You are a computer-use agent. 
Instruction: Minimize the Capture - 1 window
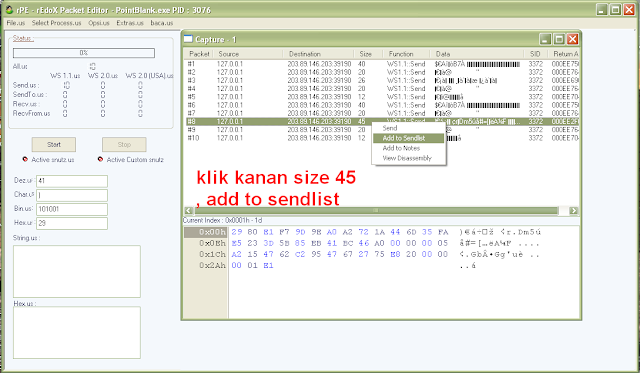pos(545,39)
